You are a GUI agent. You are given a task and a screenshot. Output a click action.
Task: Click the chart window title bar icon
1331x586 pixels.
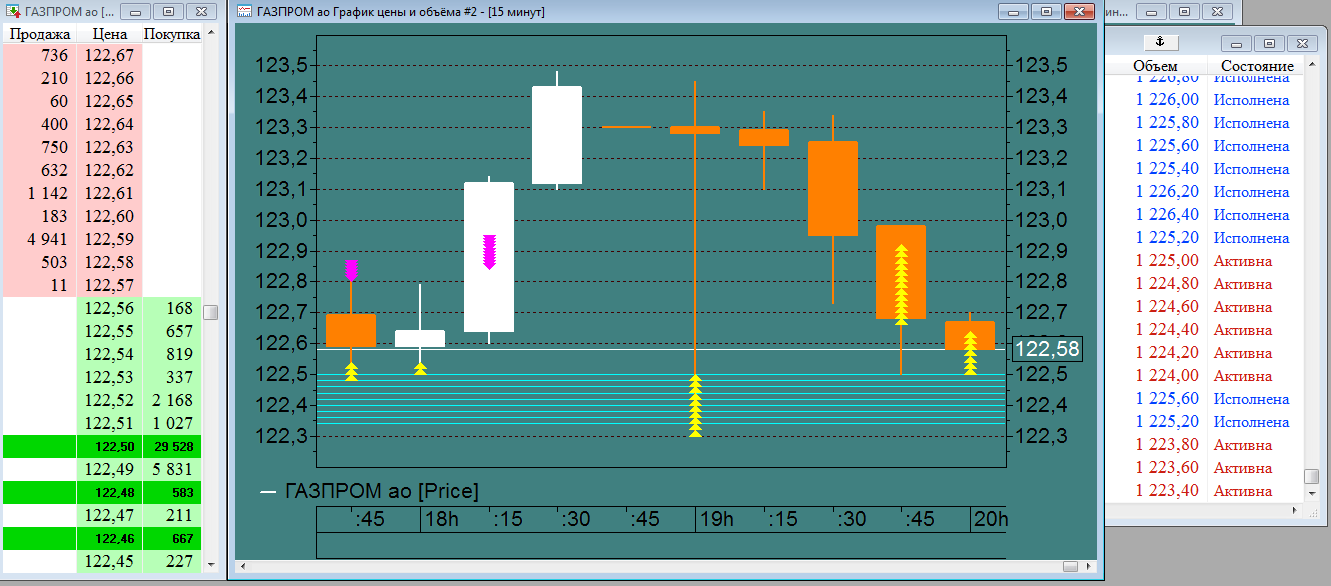pos(244,11)
